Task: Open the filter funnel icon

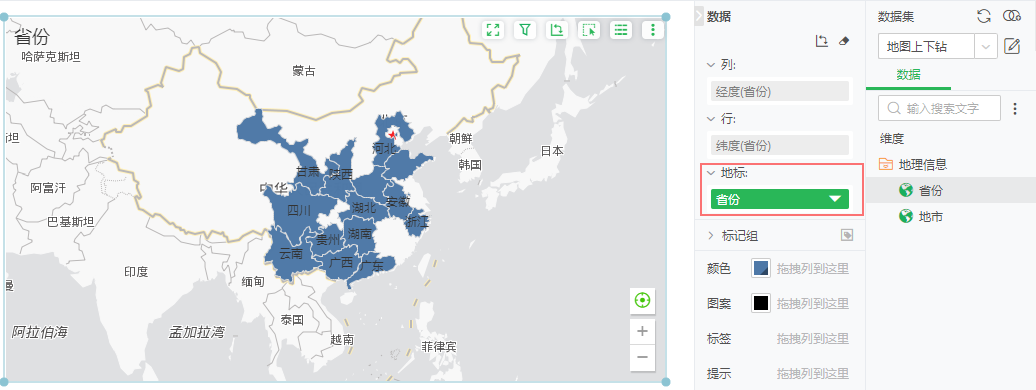Action: 525,30
